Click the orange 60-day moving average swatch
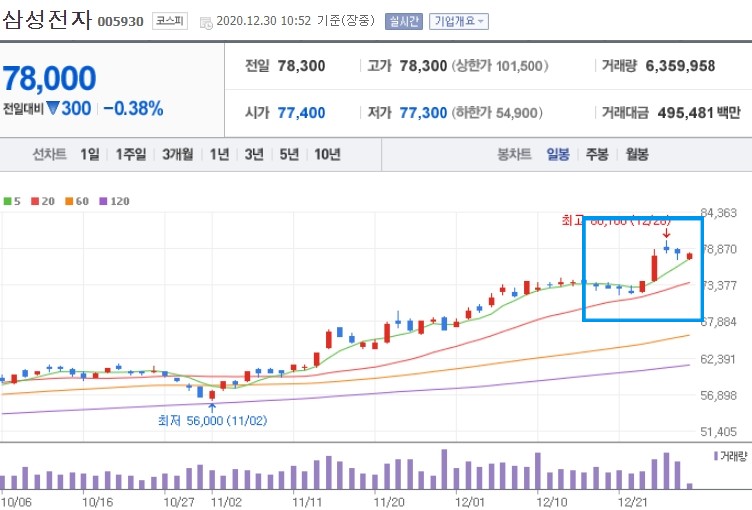 [x=69, y=201]
